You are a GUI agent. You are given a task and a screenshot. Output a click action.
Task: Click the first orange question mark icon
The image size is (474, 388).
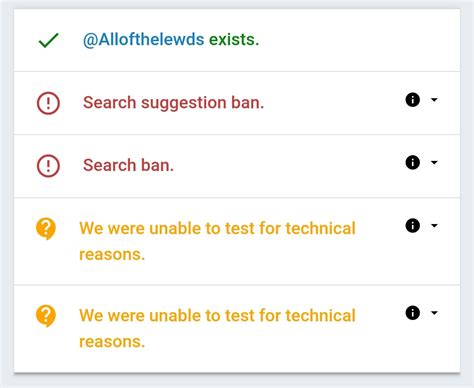pos(46,229)
